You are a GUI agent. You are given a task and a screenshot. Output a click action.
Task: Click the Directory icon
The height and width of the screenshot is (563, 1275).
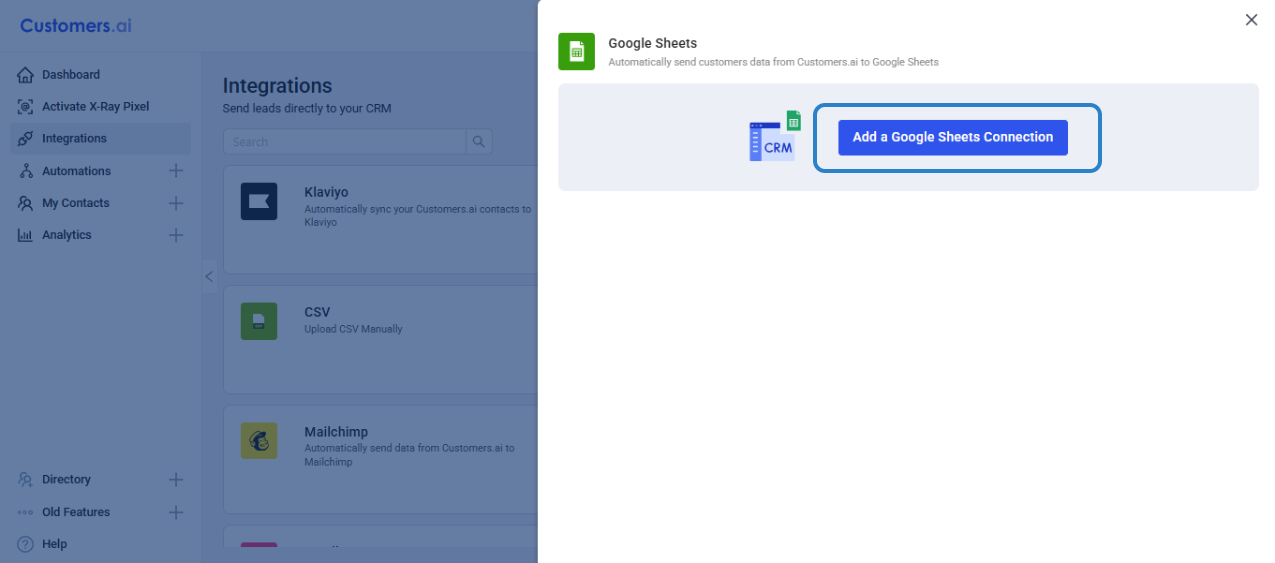25,480
